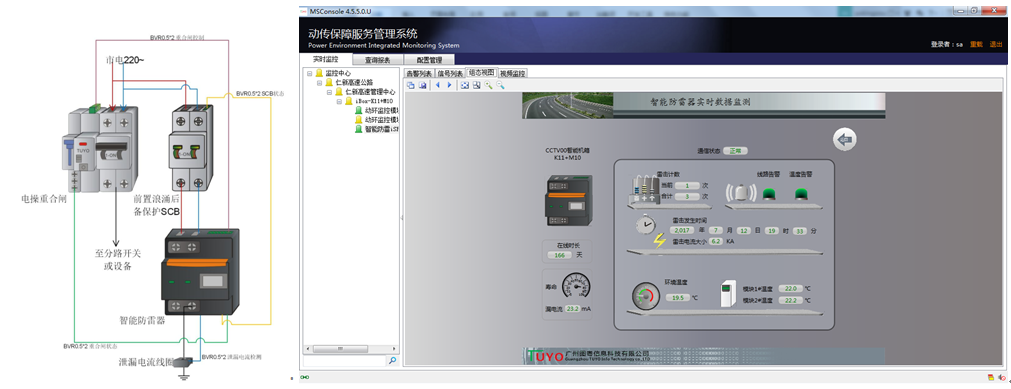
Task: Click the blue left arrow toolbar icon
Action: [x=438, y=85]
